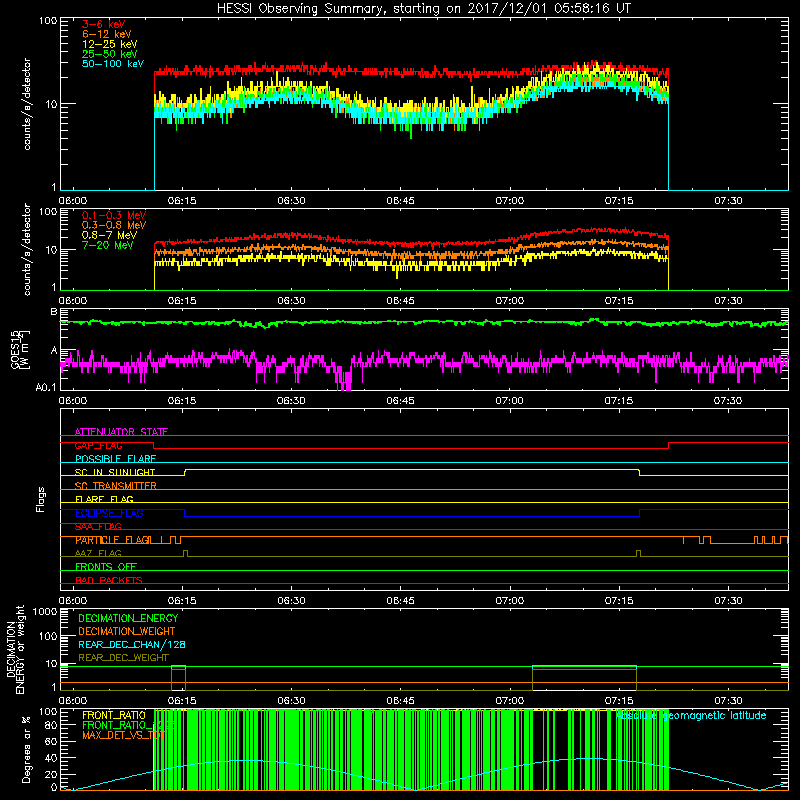Select the BAD_PACKETS flag label
Screen dimensions: 800x800
(x=109, y=580)
